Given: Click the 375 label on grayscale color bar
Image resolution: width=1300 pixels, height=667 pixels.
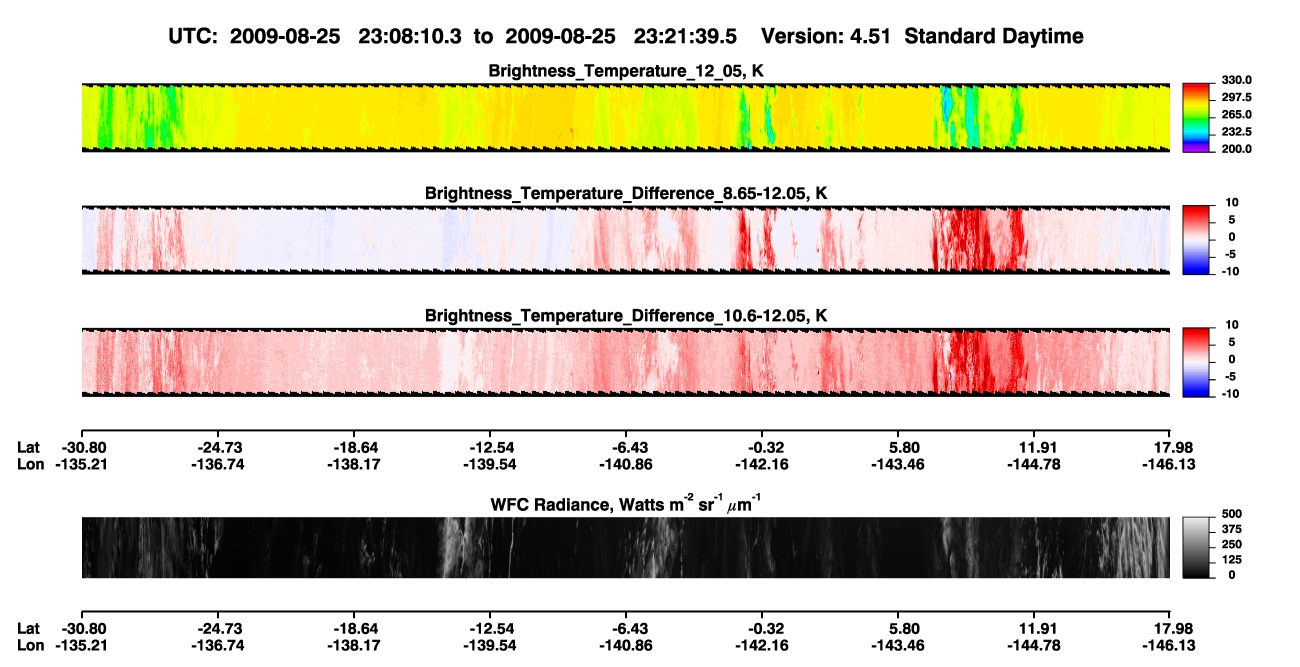Looking at the screenshot, I should (1232, 530).
